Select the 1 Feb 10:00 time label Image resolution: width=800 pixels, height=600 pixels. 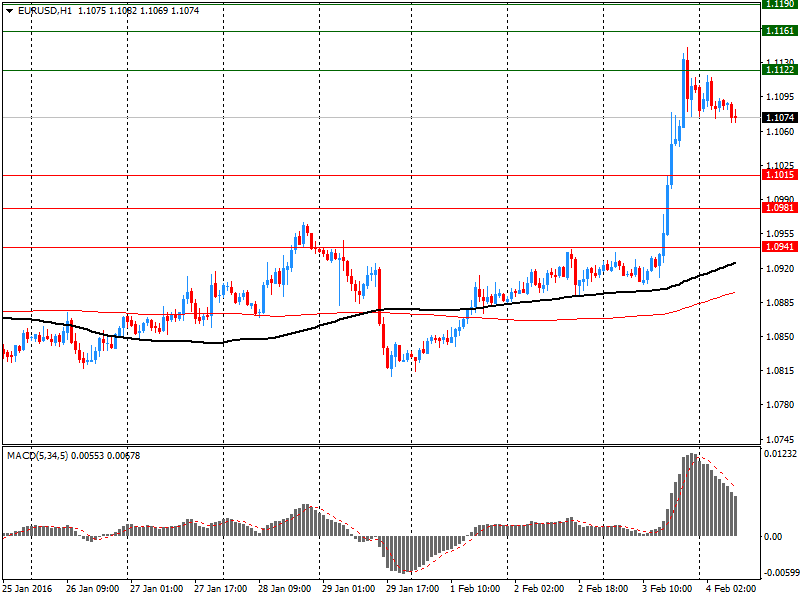(x=475, y=589)
